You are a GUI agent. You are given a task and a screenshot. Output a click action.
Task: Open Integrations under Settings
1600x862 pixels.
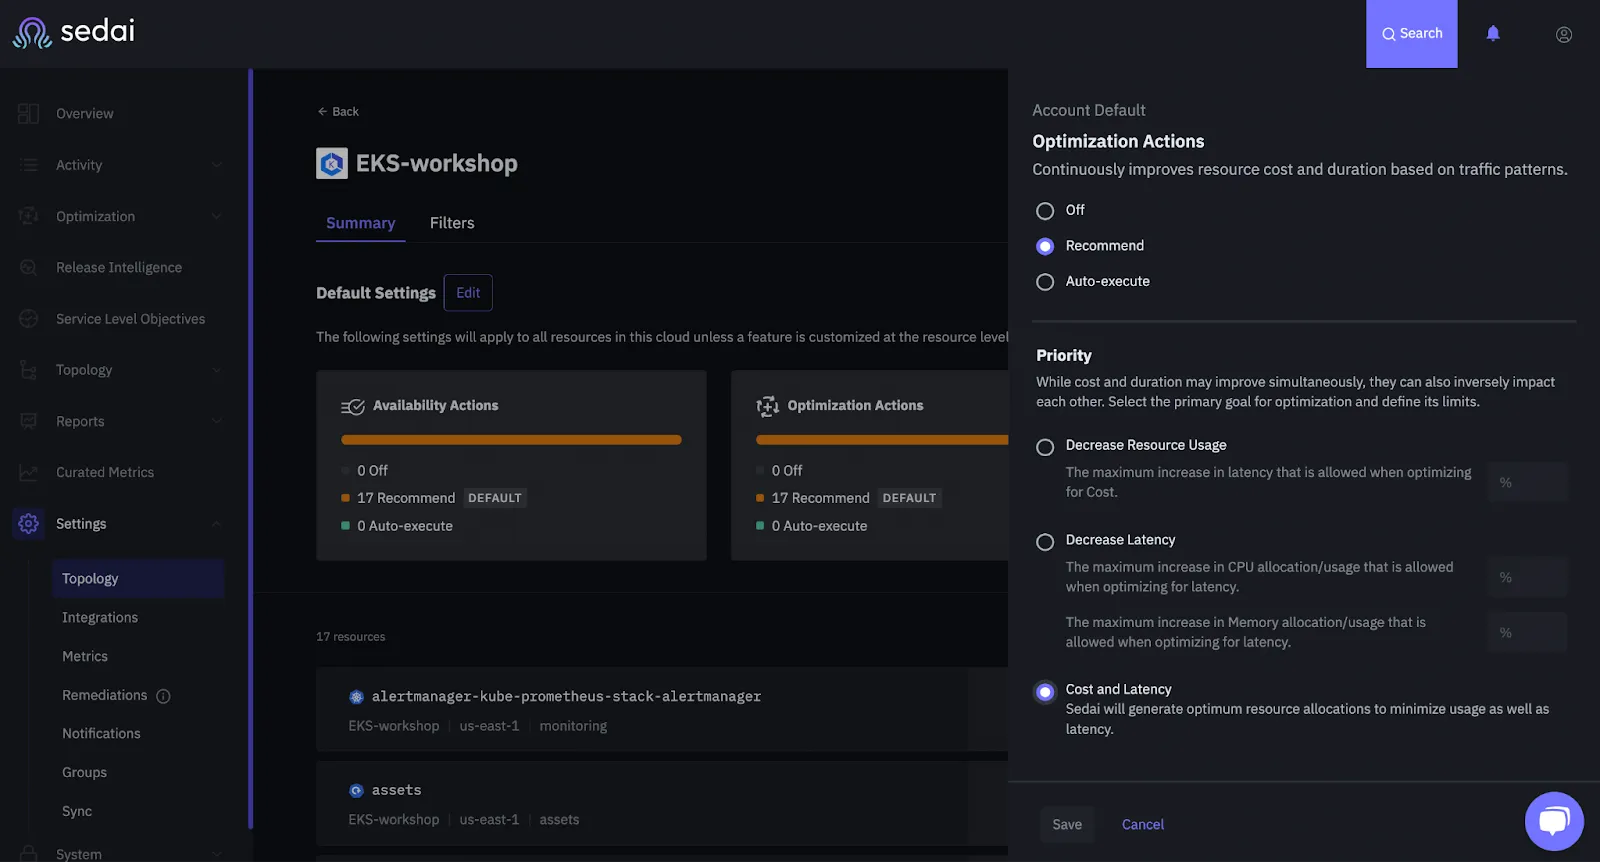[100, 618]
